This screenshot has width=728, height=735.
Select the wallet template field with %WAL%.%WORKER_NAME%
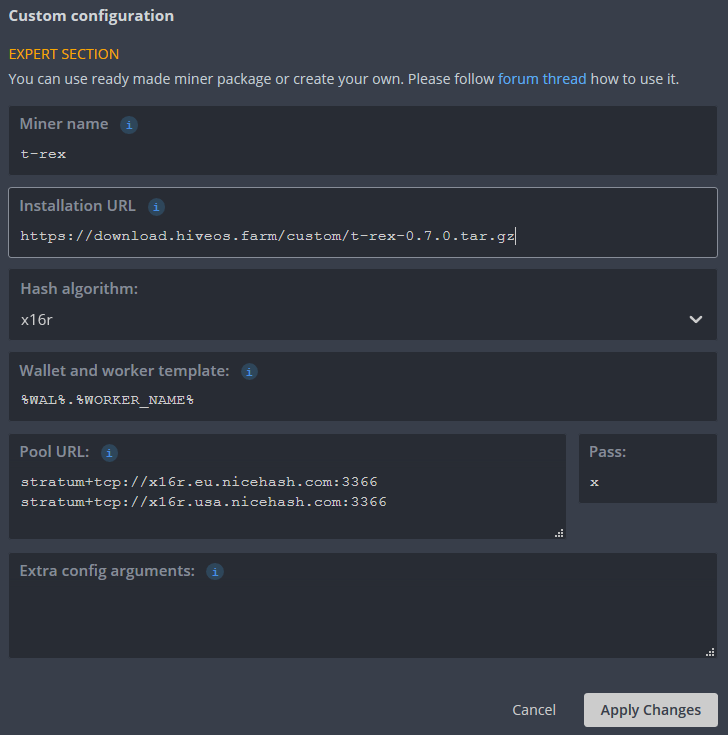click(x=362, y=399)
